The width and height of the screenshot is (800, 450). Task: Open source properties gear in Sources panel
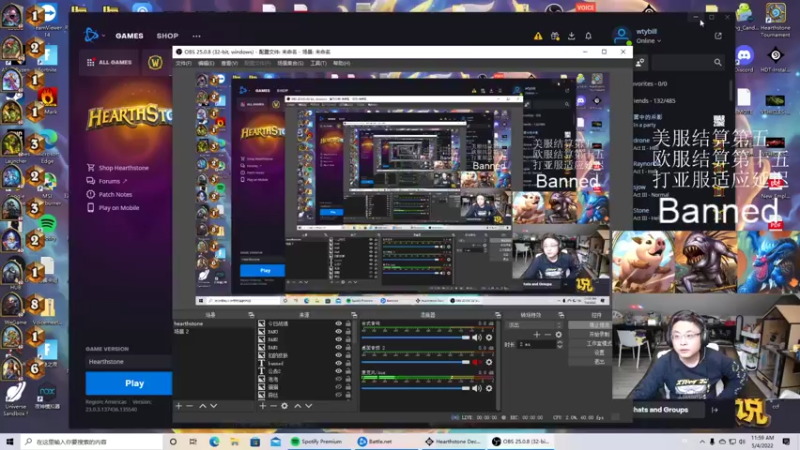(x=284, y=406)
